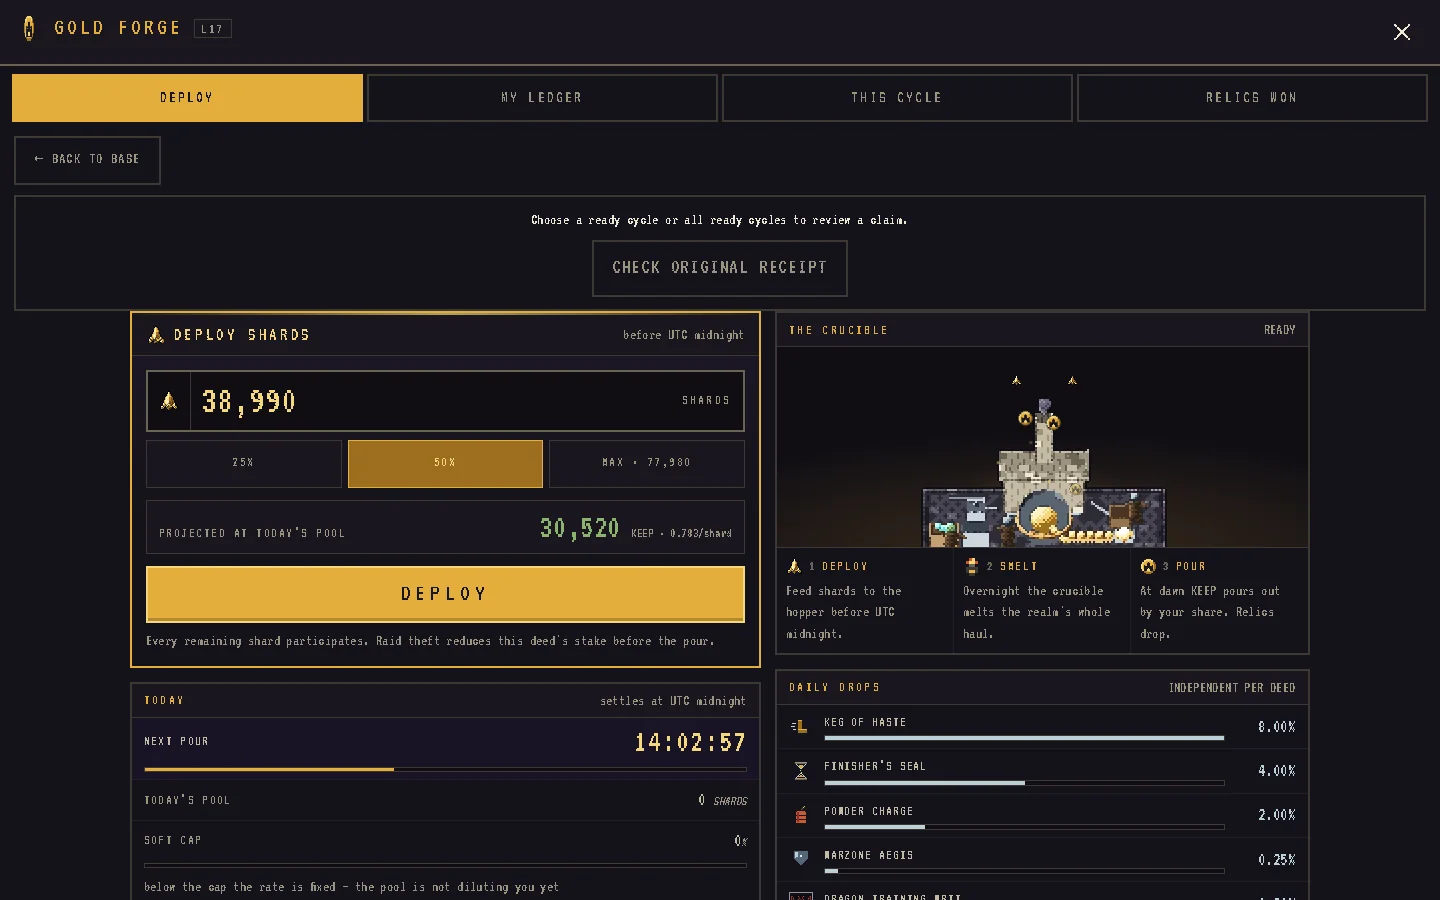Click the Warzone Aegis shield icon
The height and width of the screenshot is (900, 1440).
(x=800, y=858)
